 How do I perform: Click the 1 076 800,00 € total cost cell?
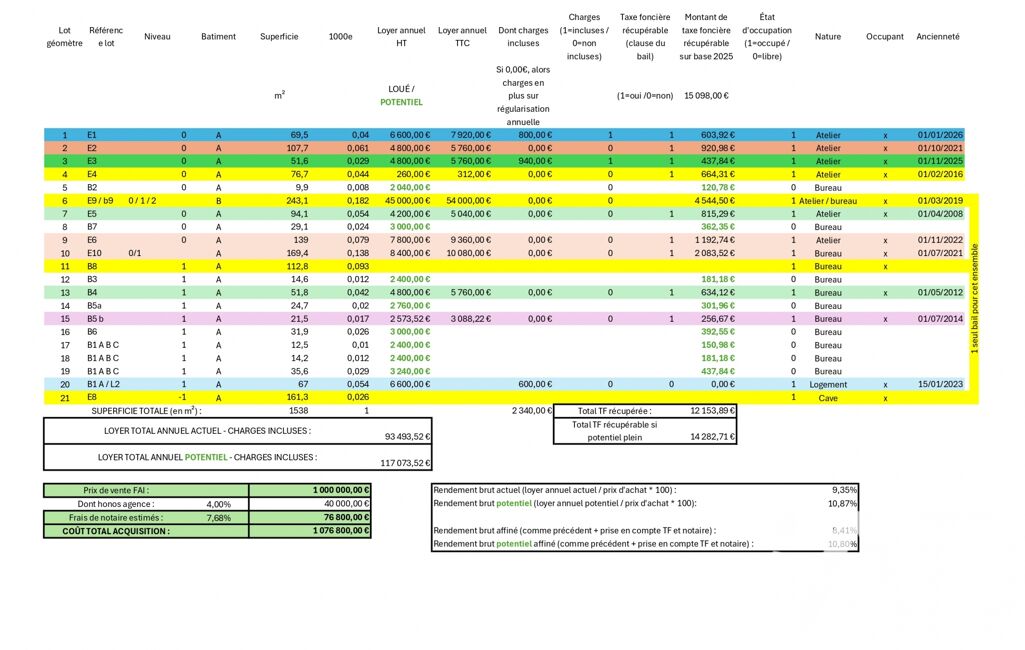[310, 531]
